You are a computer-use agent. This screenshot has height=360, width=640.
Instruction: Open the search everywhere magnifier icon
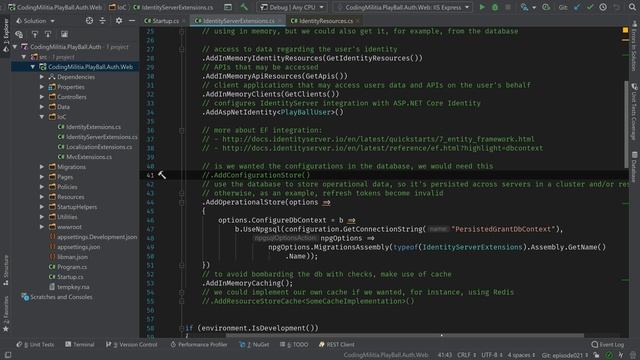tap(632, 7)
